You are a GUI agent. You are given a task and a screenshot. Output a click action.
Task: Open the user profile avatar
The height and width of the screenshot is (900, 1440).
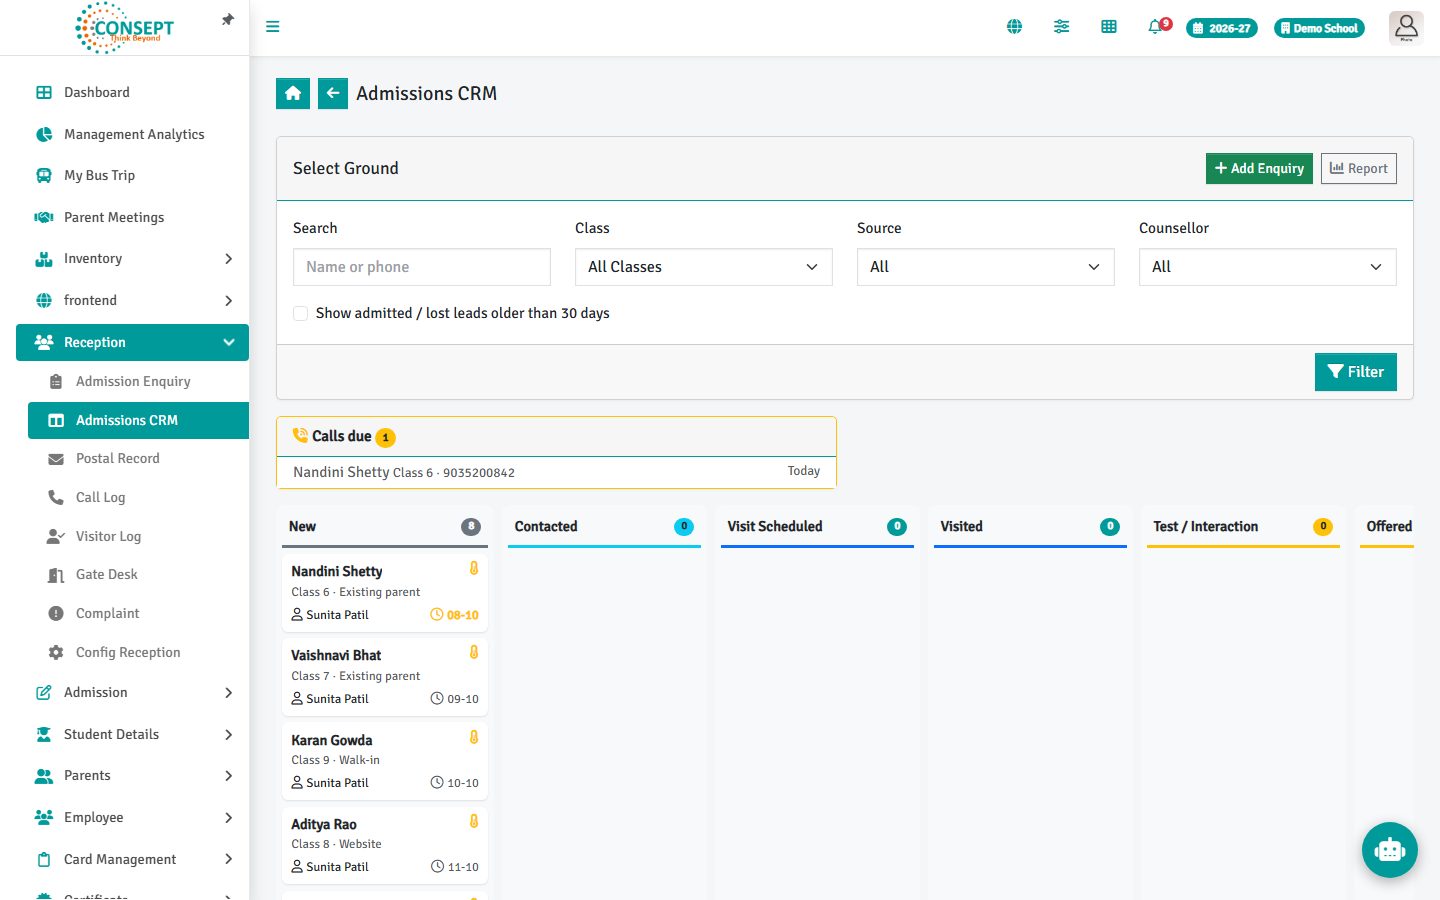pos(1406,27)
